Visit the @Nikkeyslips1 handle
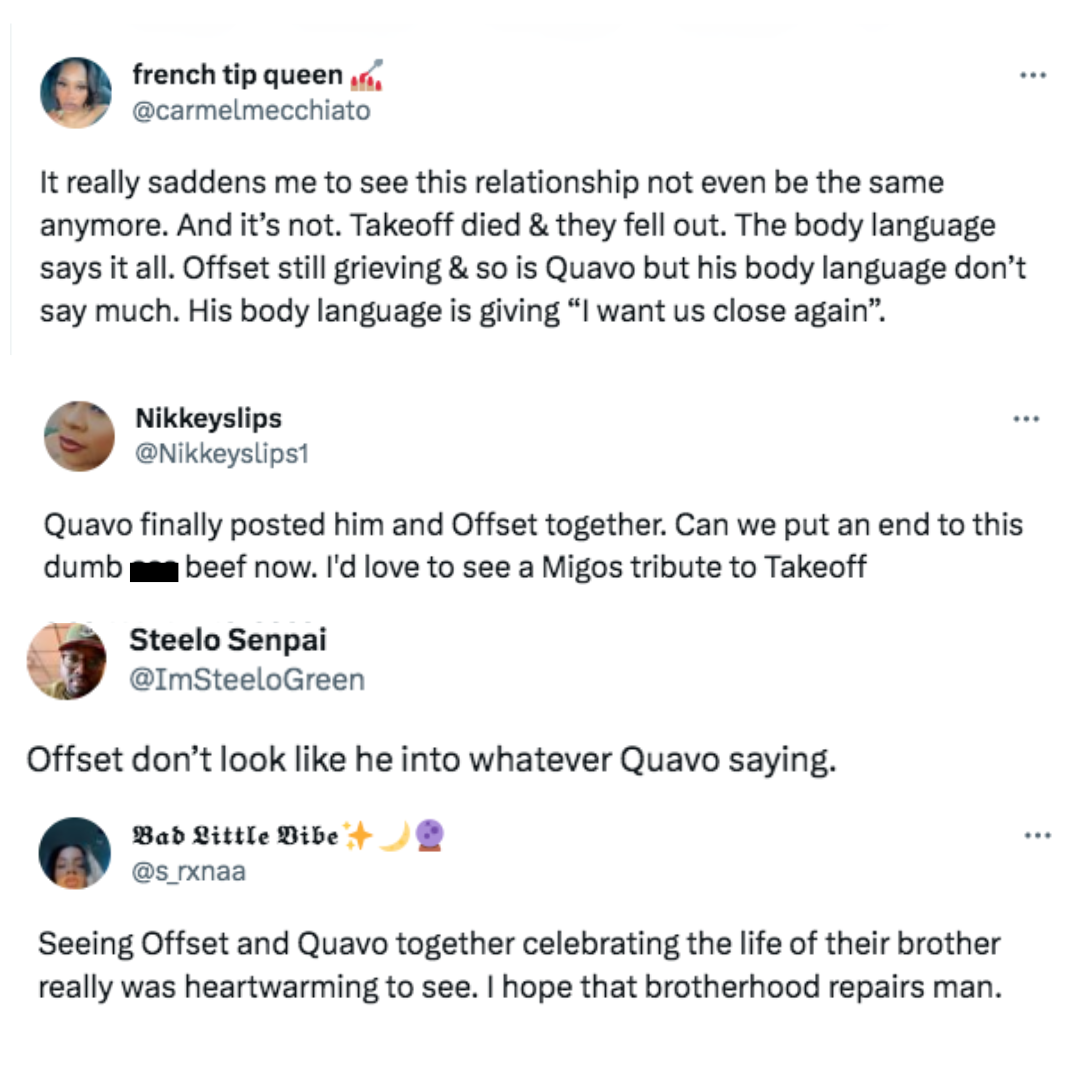This screenshot has width=1080, height=1080. tap(221, 453)
